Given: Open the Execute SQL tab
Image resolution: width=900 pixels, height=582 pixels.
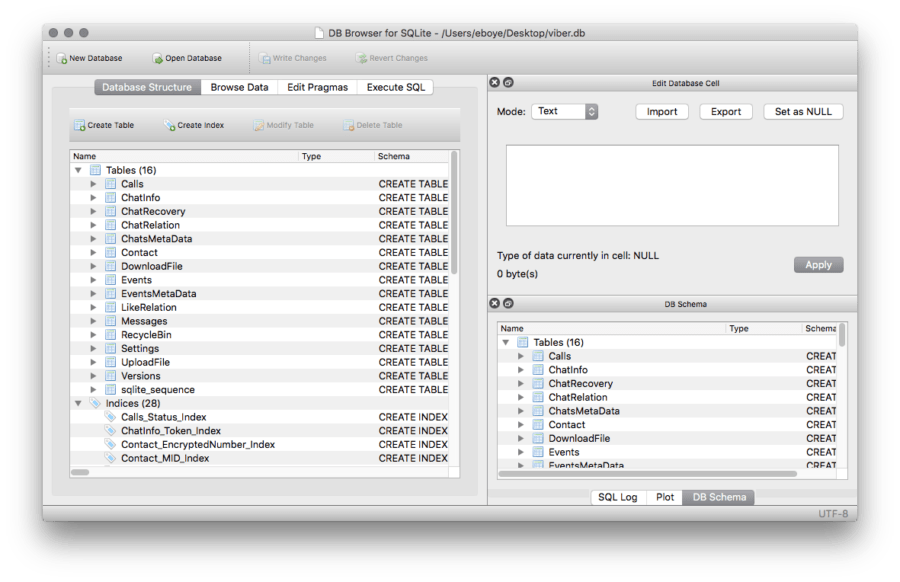Looking at the screenshot, I should [x=395, y=87].
